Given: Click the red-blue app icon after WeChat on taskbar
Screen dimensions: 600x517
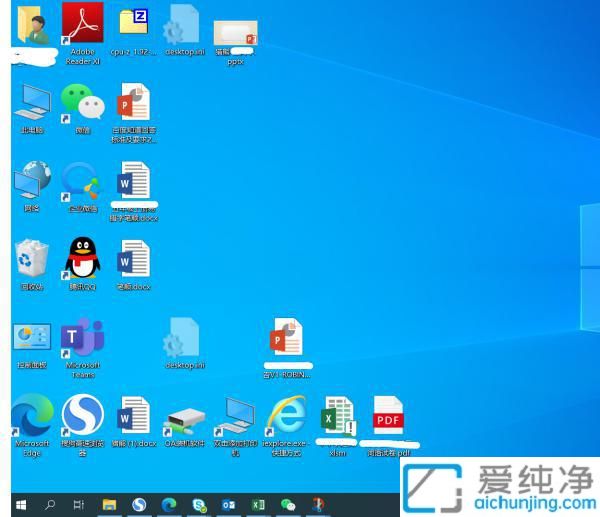Looking at the screenshot, I should tap(318, 505).
